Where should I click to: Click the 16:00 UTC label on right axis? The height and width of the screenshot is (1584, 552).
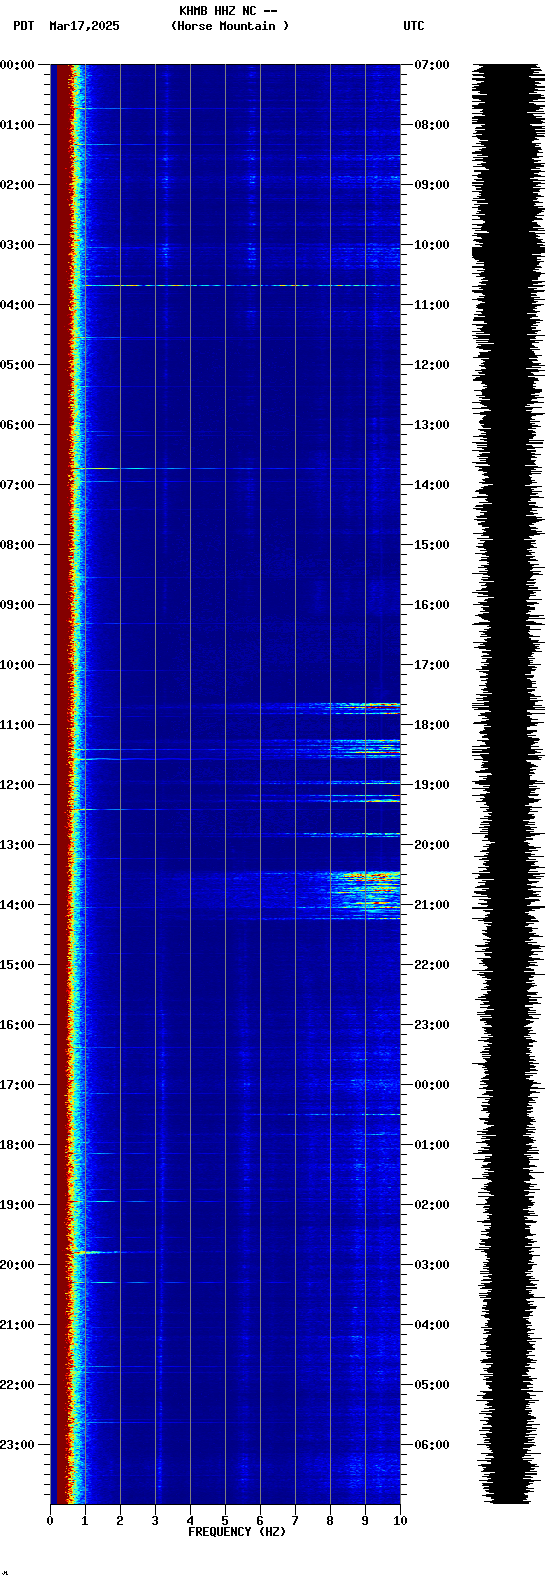[432, 605]
